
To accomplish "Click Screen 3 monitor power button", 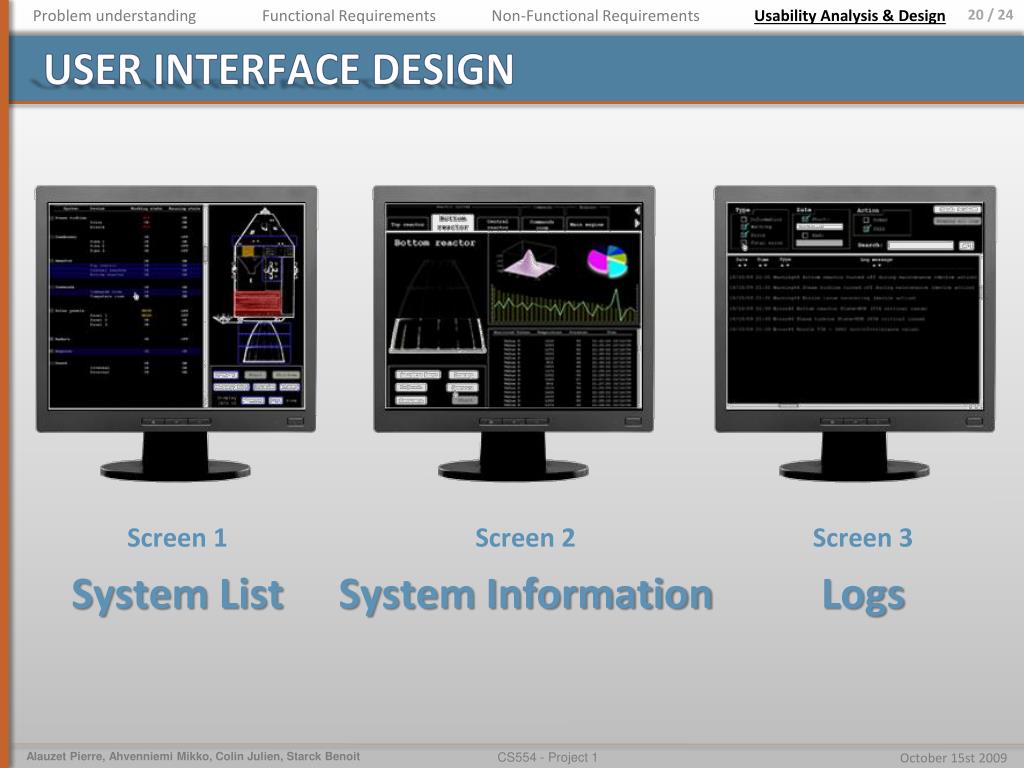I will [974, 421].
